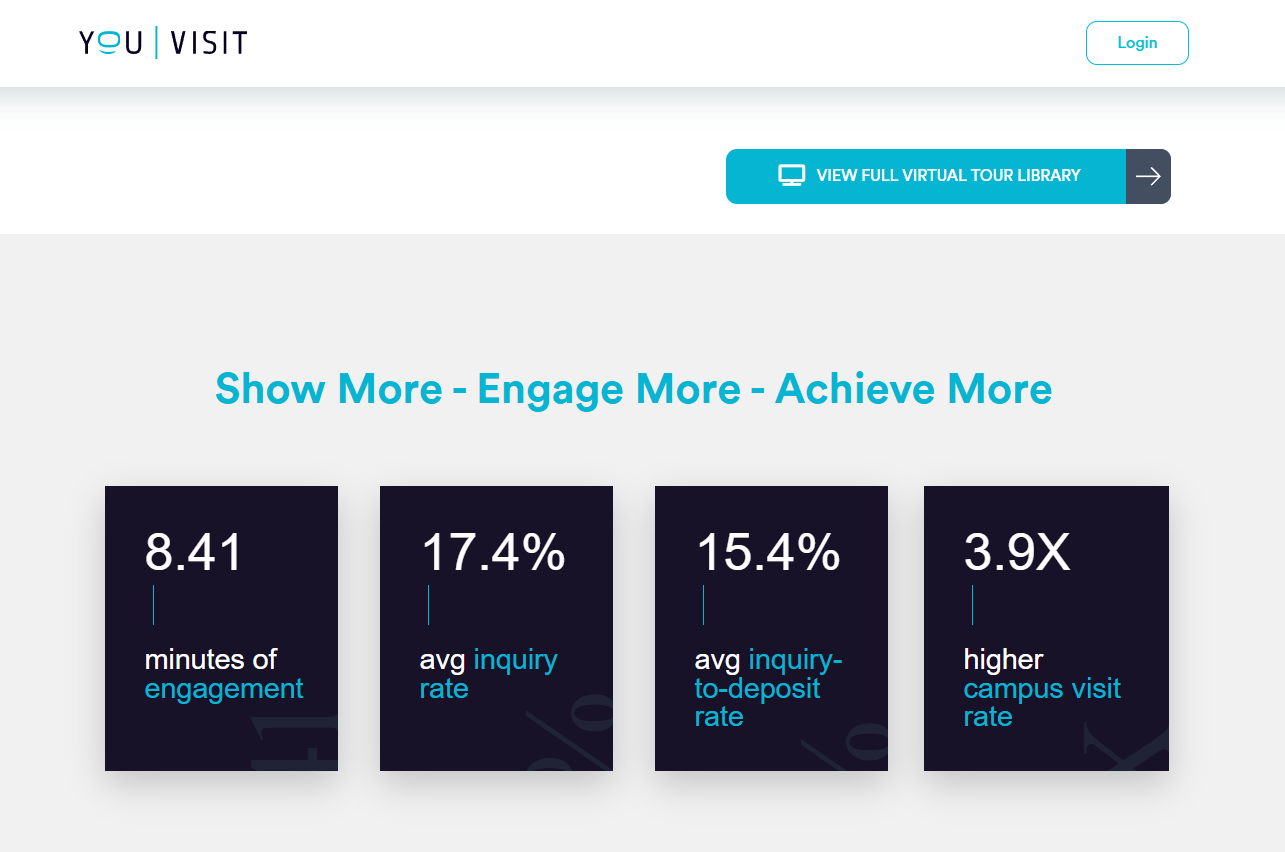The width and height of the screenshot is (1285, 852).
Task: Click the monitor icon on the tour library button
Action: [x=791, y=176]
